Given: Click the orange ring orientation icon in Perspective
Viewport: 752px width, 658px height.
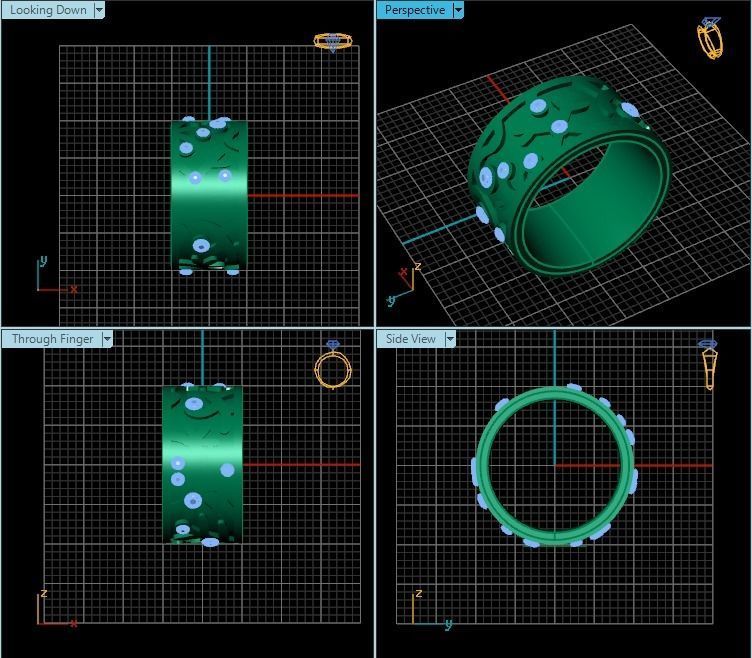Looking at the screenshot, I should [710, 38].
